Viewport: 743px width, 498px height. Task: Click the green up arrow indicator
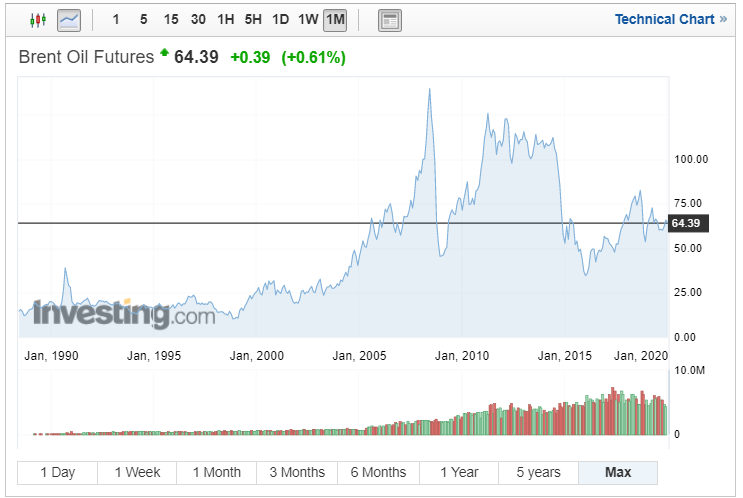[x=164, y=53]
